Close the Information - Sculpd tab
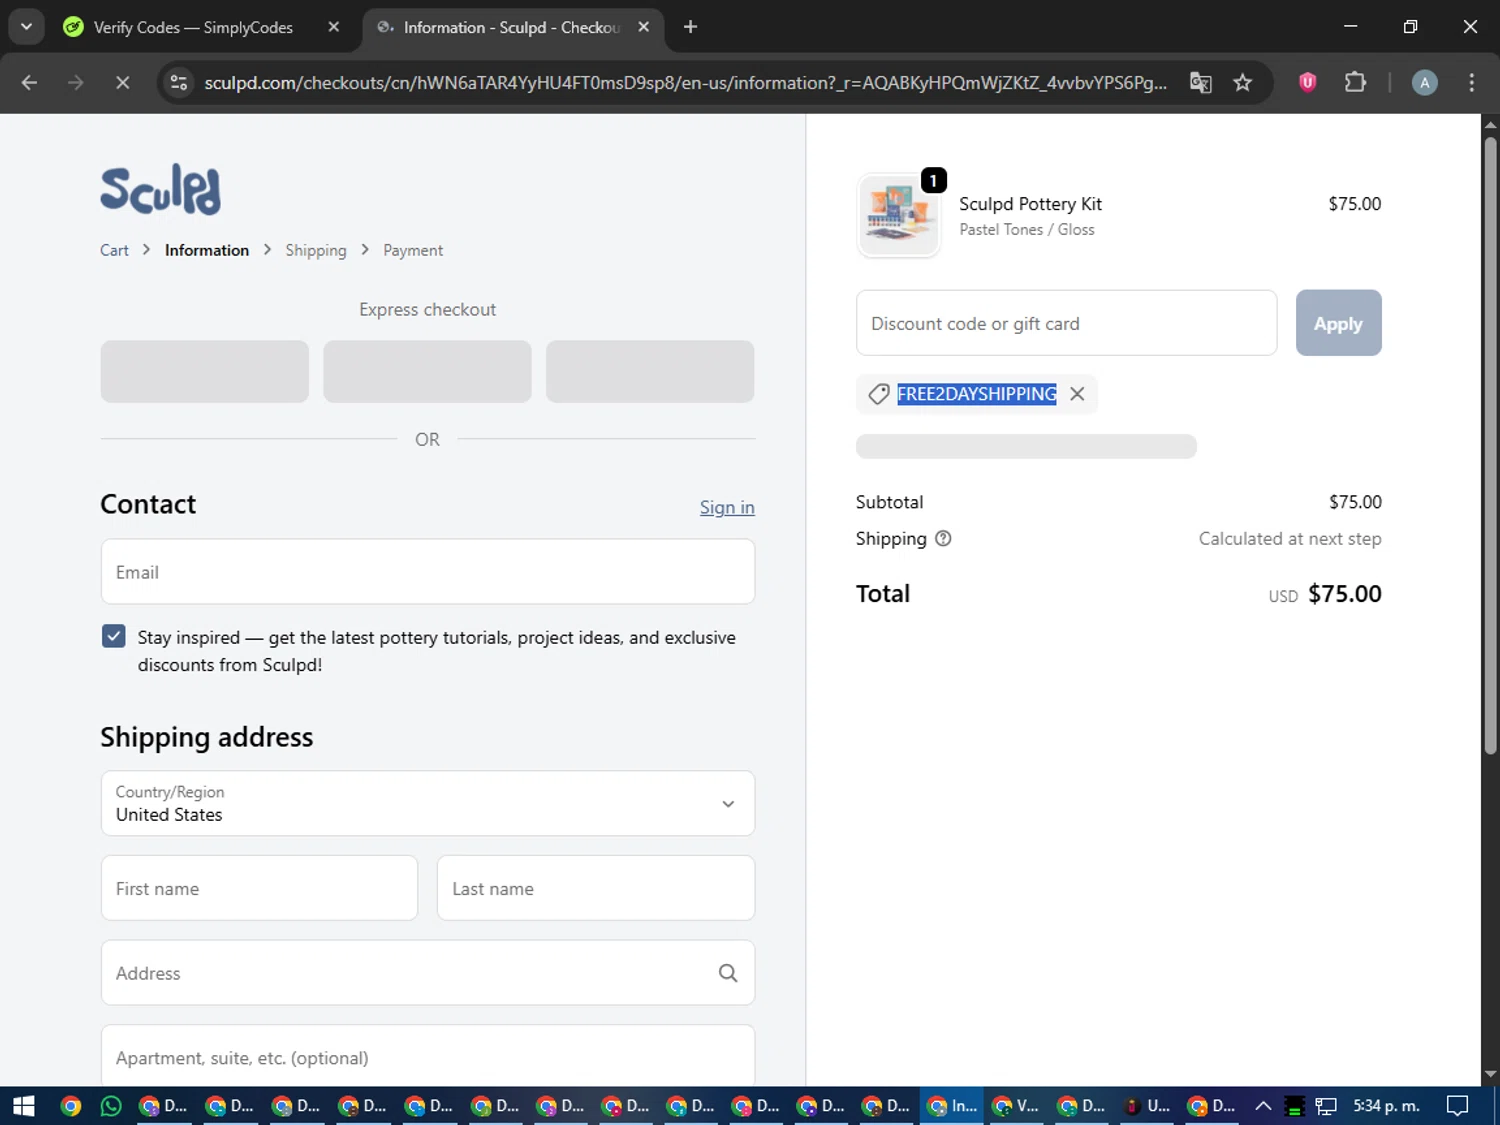 (644, 27)
